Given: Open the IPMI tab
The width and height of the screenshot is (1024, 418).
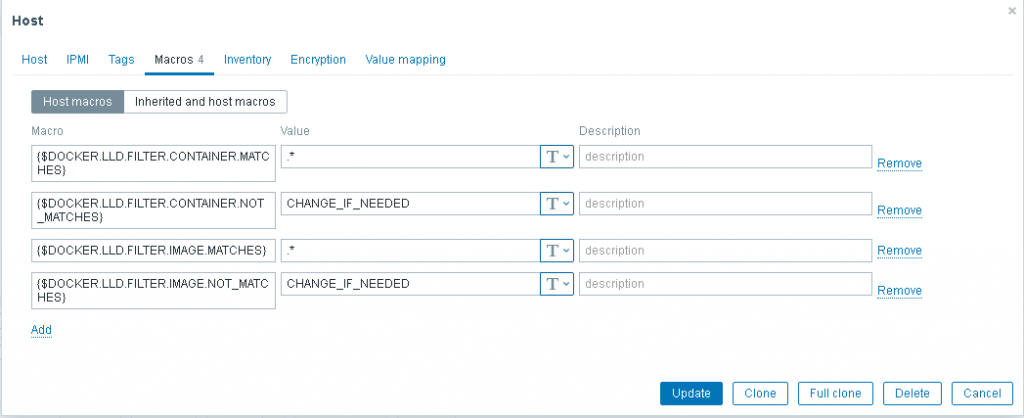Looking at the screenshot, I should click(x=78, y=59).
